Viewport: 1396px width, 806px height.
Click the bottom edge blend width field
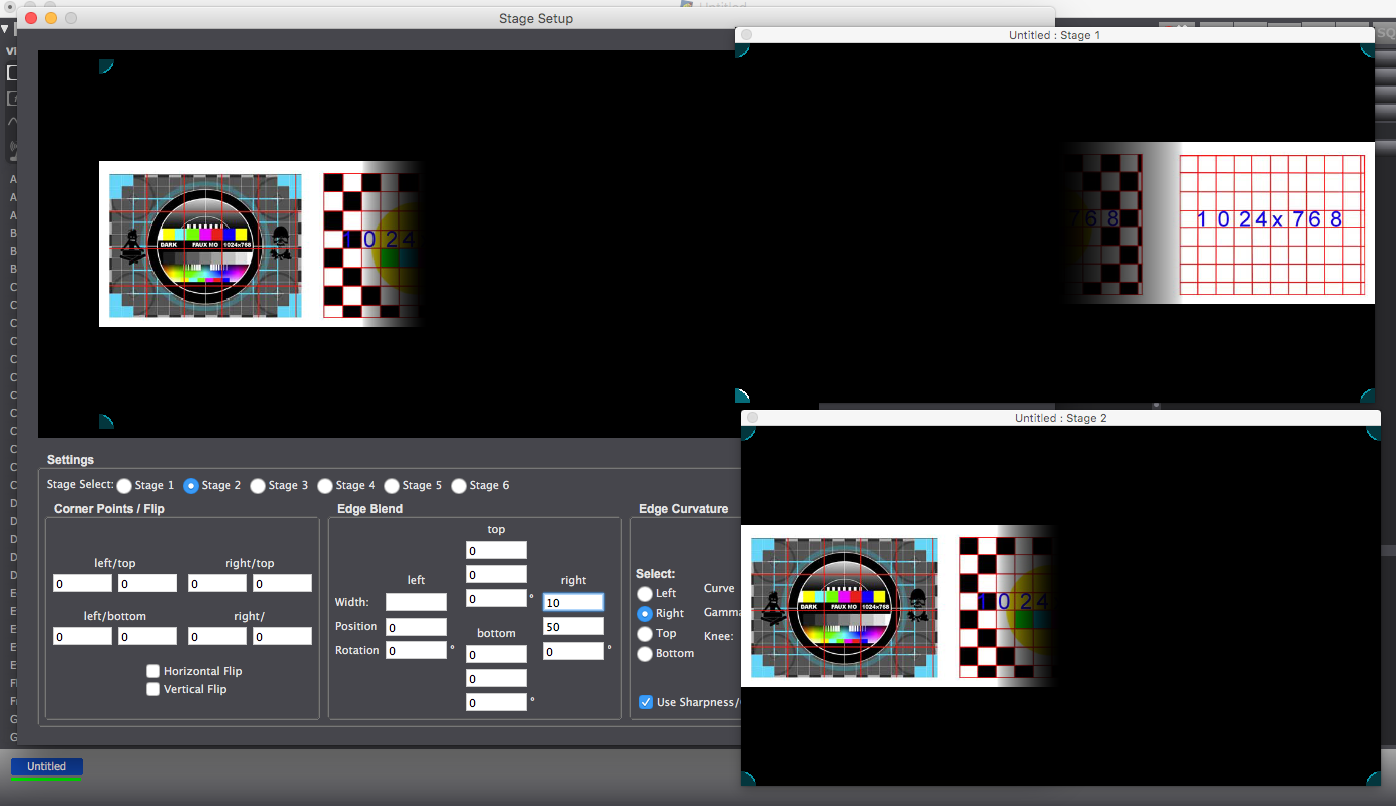click(496, 654)
